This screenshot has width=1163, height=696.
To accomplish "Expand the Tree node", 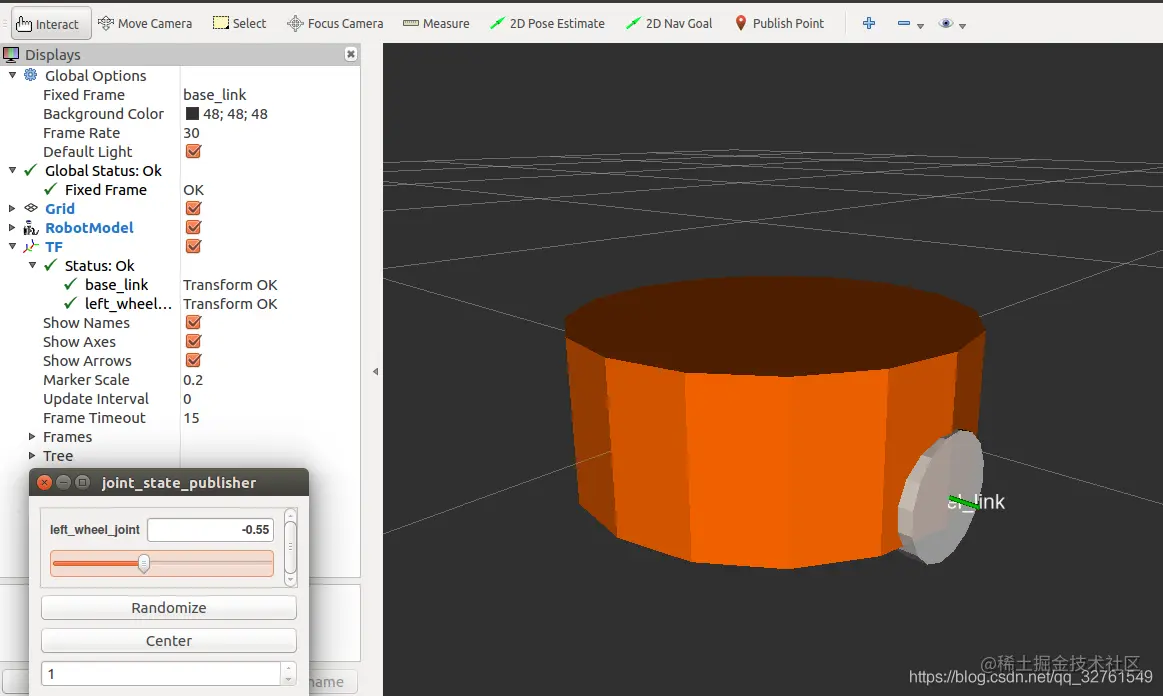I will click(32, 456).
